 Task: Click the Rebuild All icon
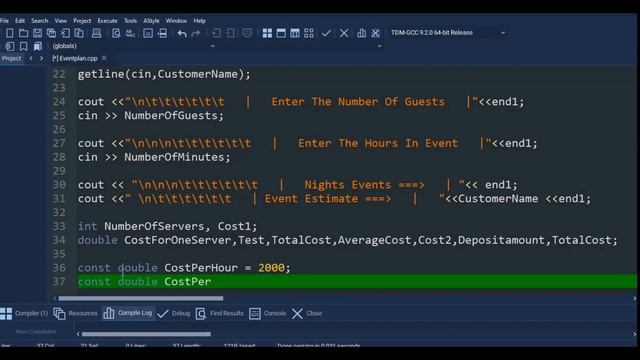tap(309, 33)
